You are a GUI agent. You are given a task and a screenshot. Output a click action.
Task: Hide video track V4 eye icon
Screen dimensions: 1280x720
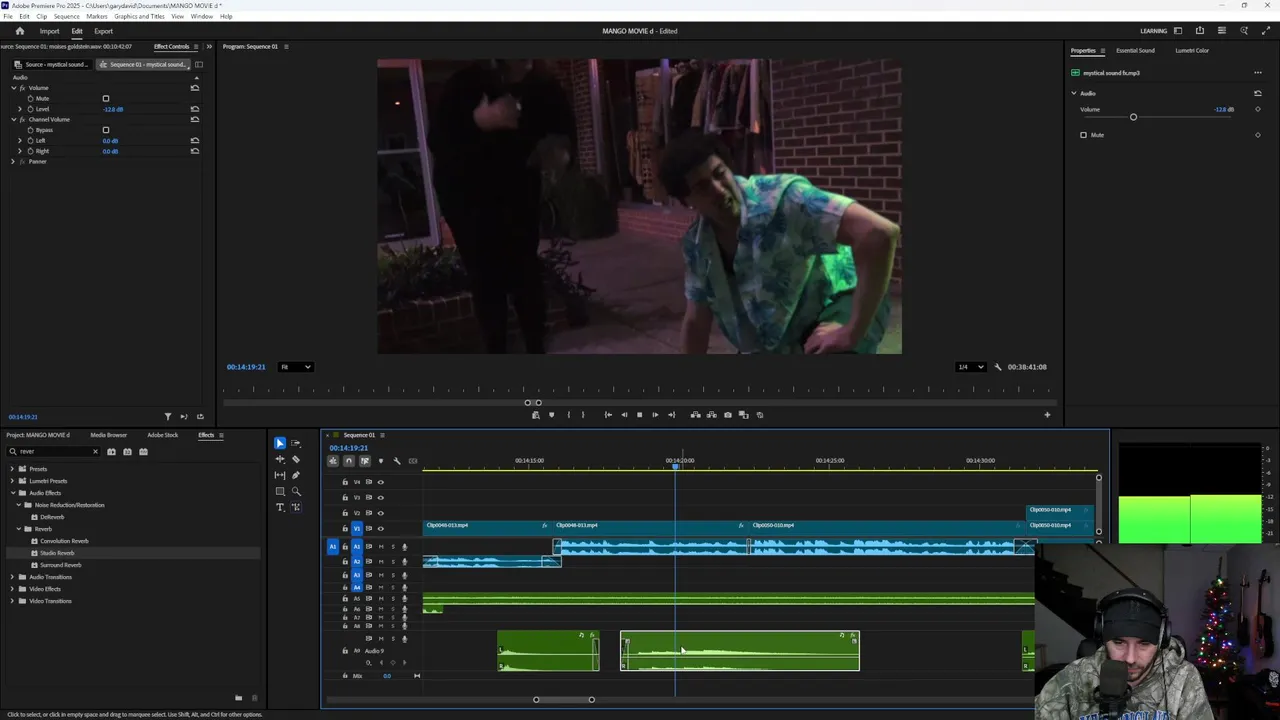[x=380, y=482]
